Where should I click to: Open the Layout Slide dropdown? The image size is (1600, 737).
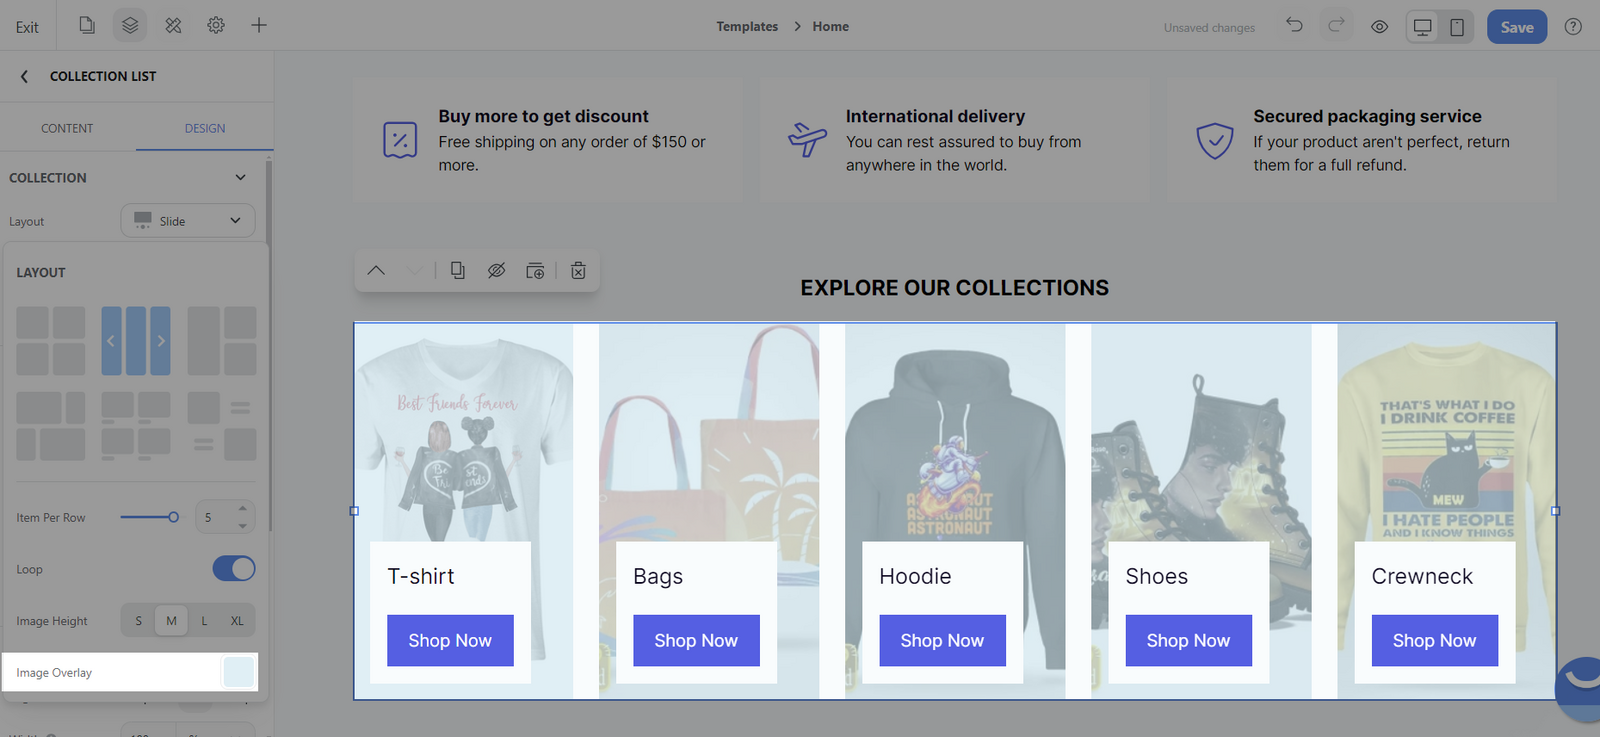(188, 221)
